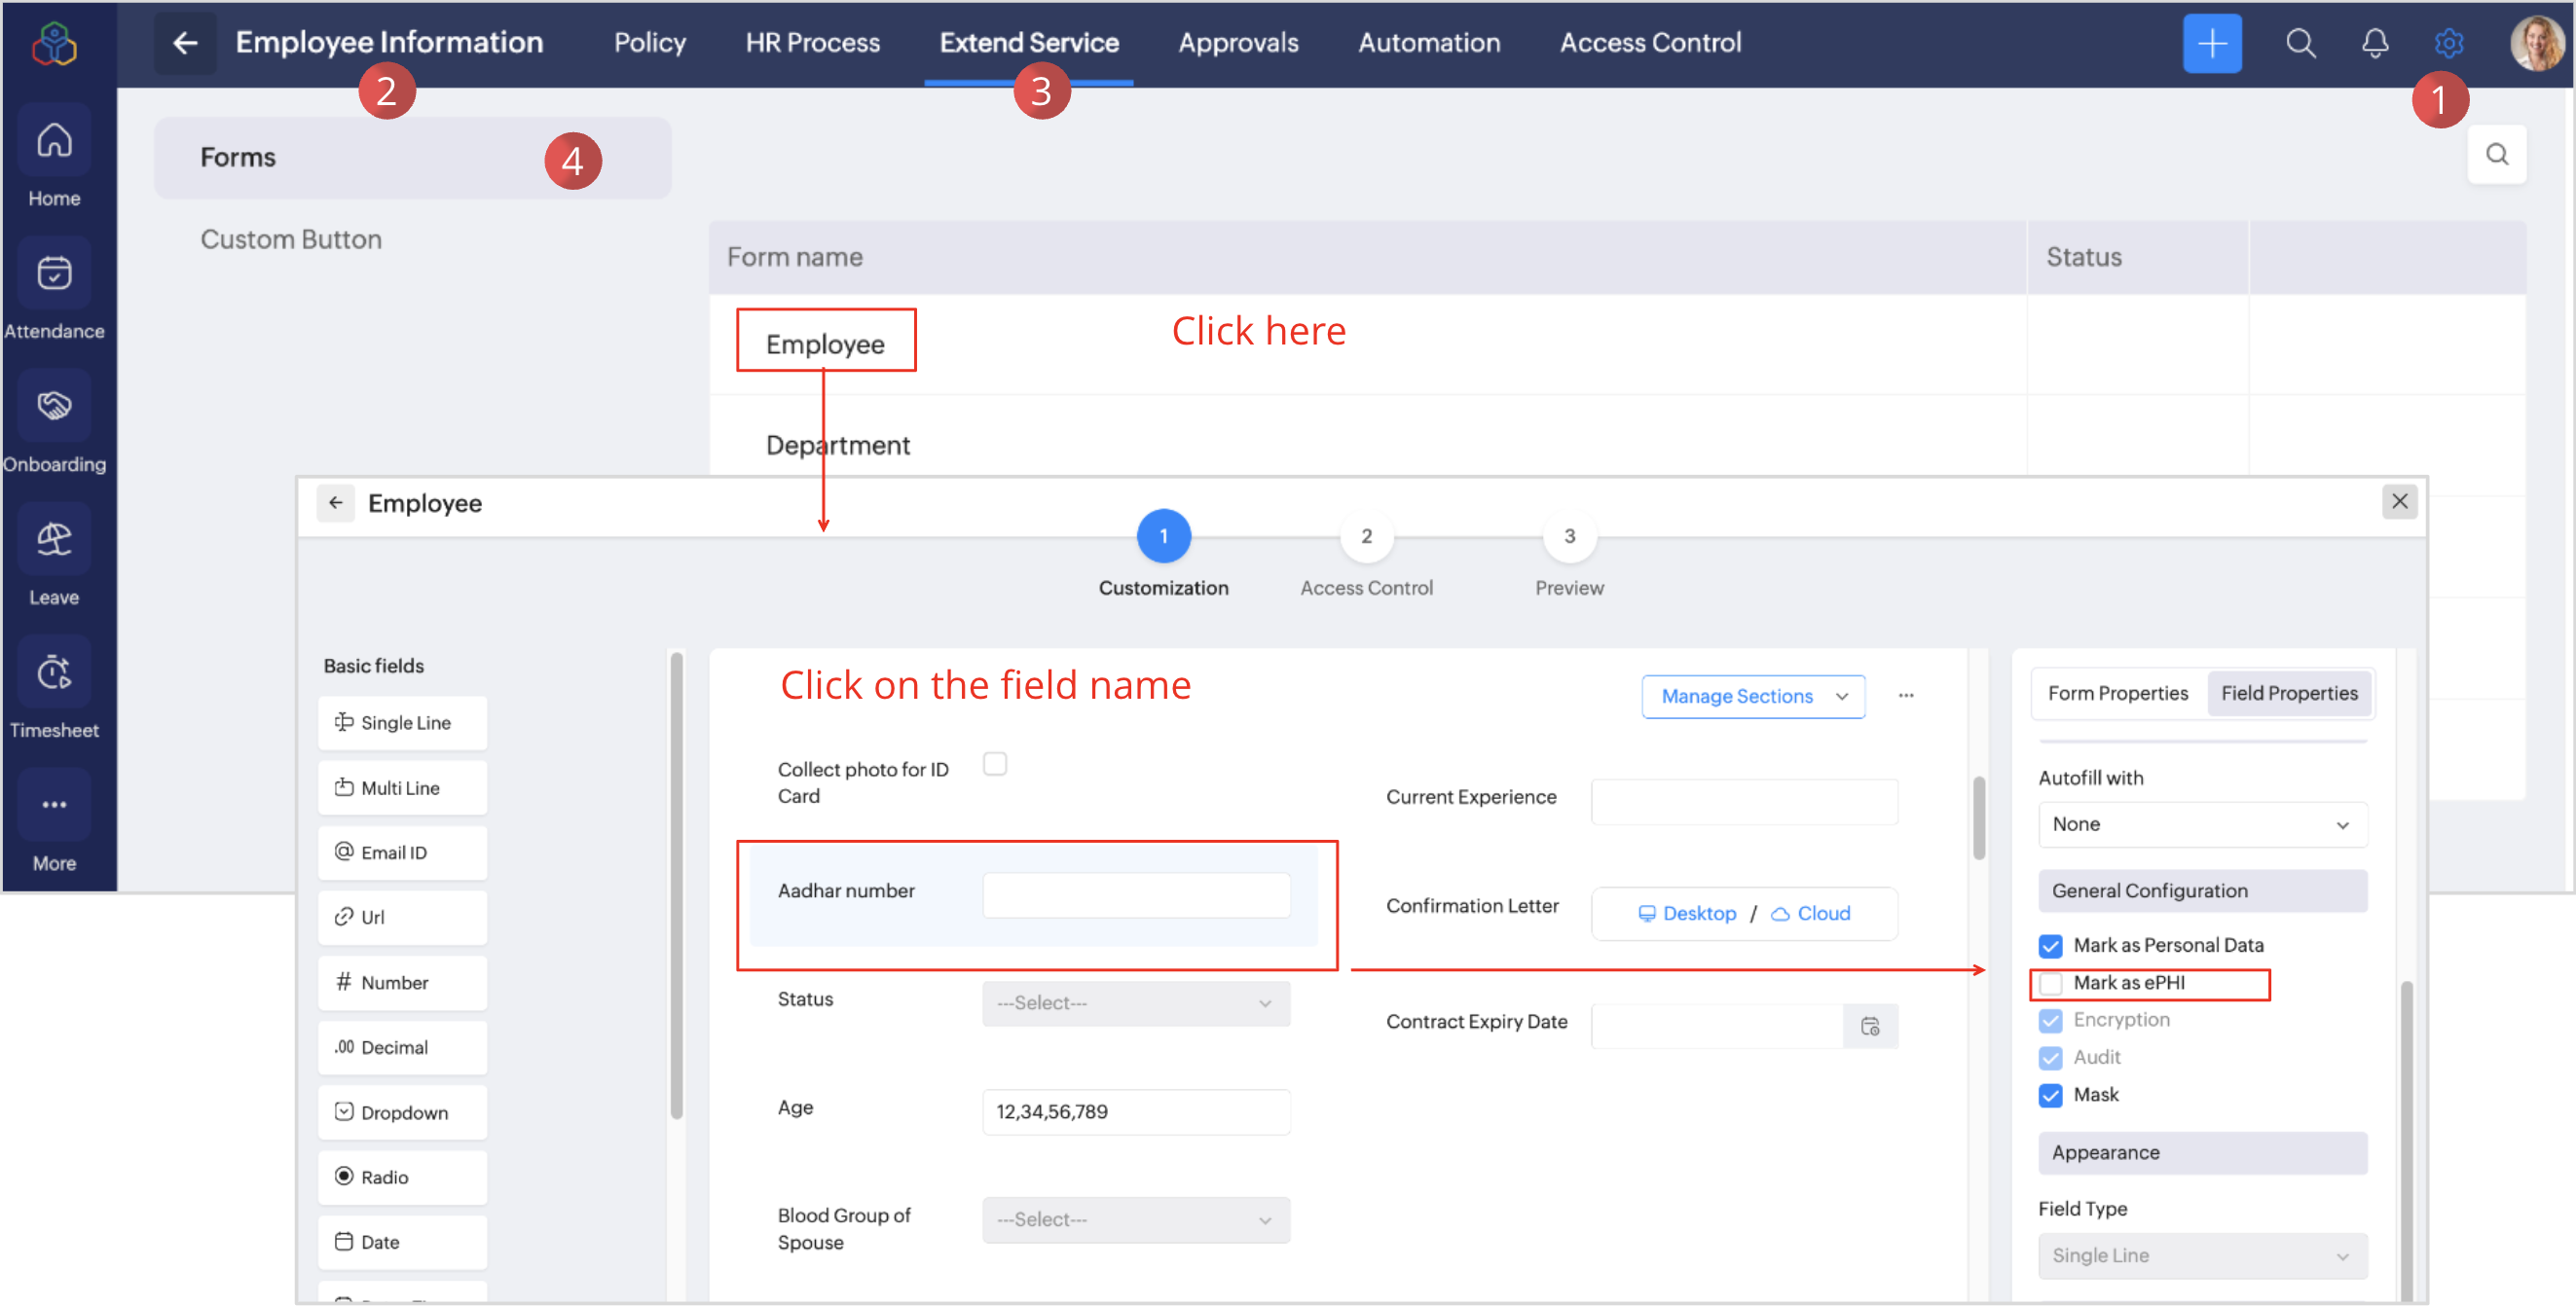
Task: Open the Attendance sidebar icon
Action: click(54, 273)
